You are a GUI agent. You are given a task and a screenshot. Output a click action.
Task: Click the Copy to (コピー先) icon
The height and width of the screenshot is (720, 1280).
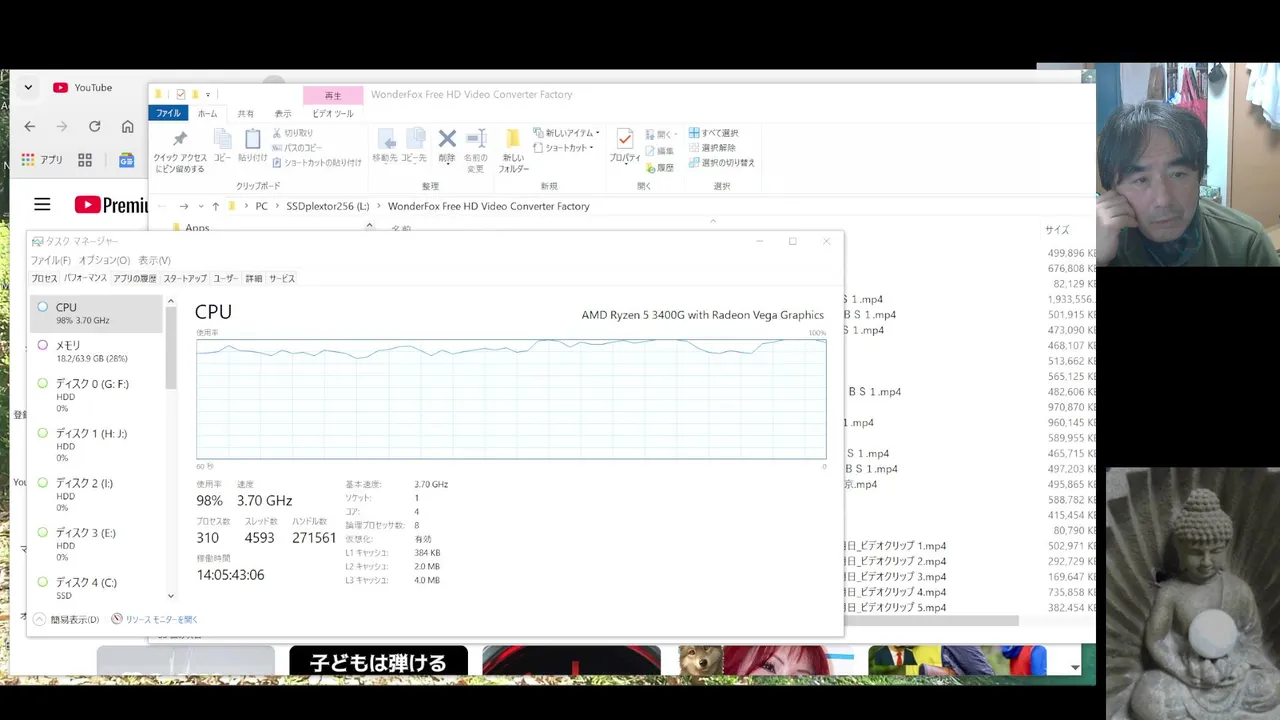coord(415,140)
